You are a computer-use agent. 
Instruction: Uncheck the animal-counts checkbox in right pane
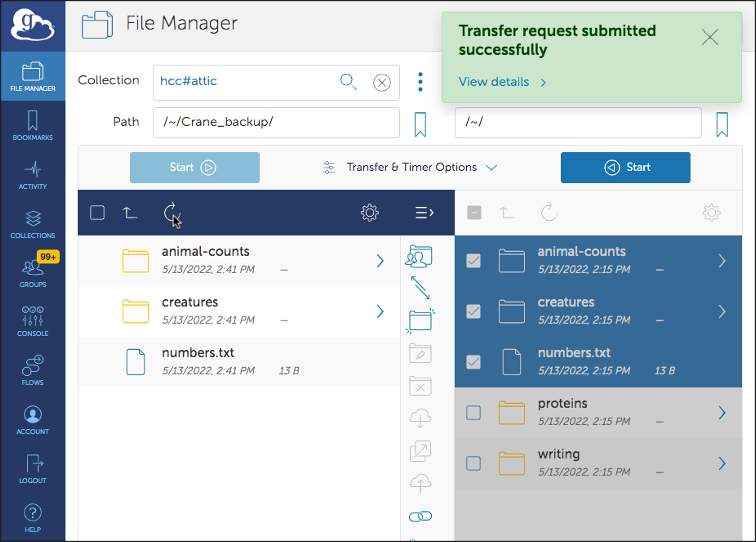coord(474,261)
